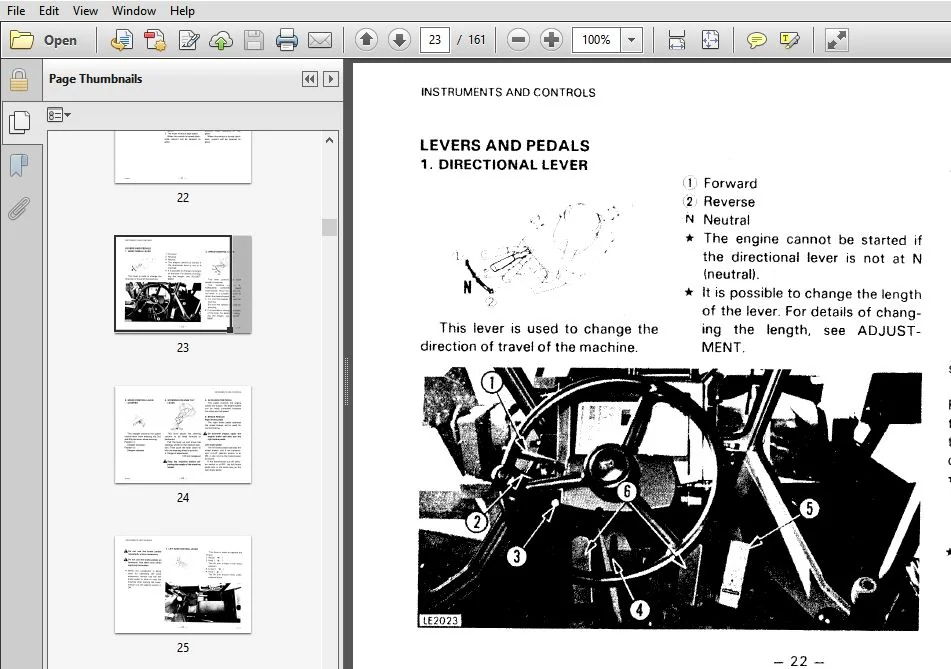This screenshot has width=951, height=669.
Task: Select the Page Thumbnails panel icon
Action: pos(20,122)
